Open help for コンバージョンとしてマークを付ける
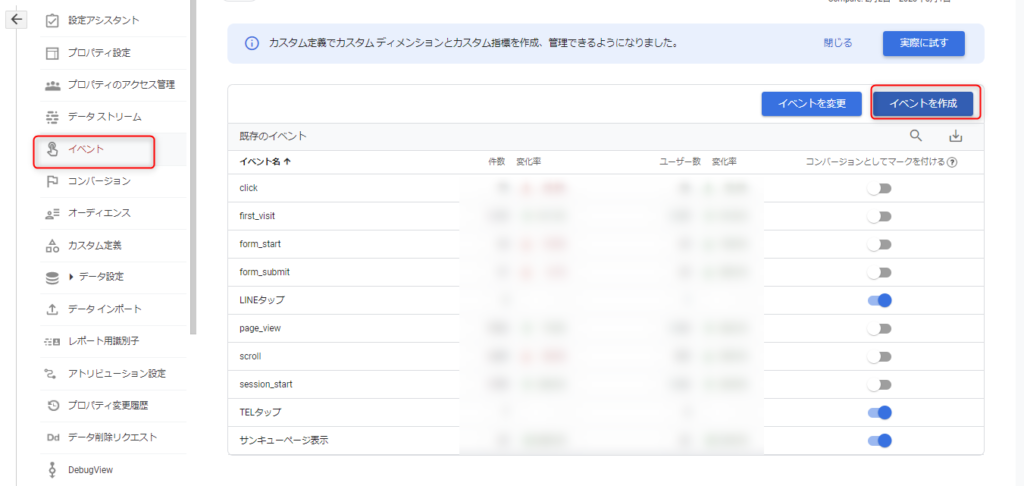The image size is (1024, 486). (x=952, y=163)
